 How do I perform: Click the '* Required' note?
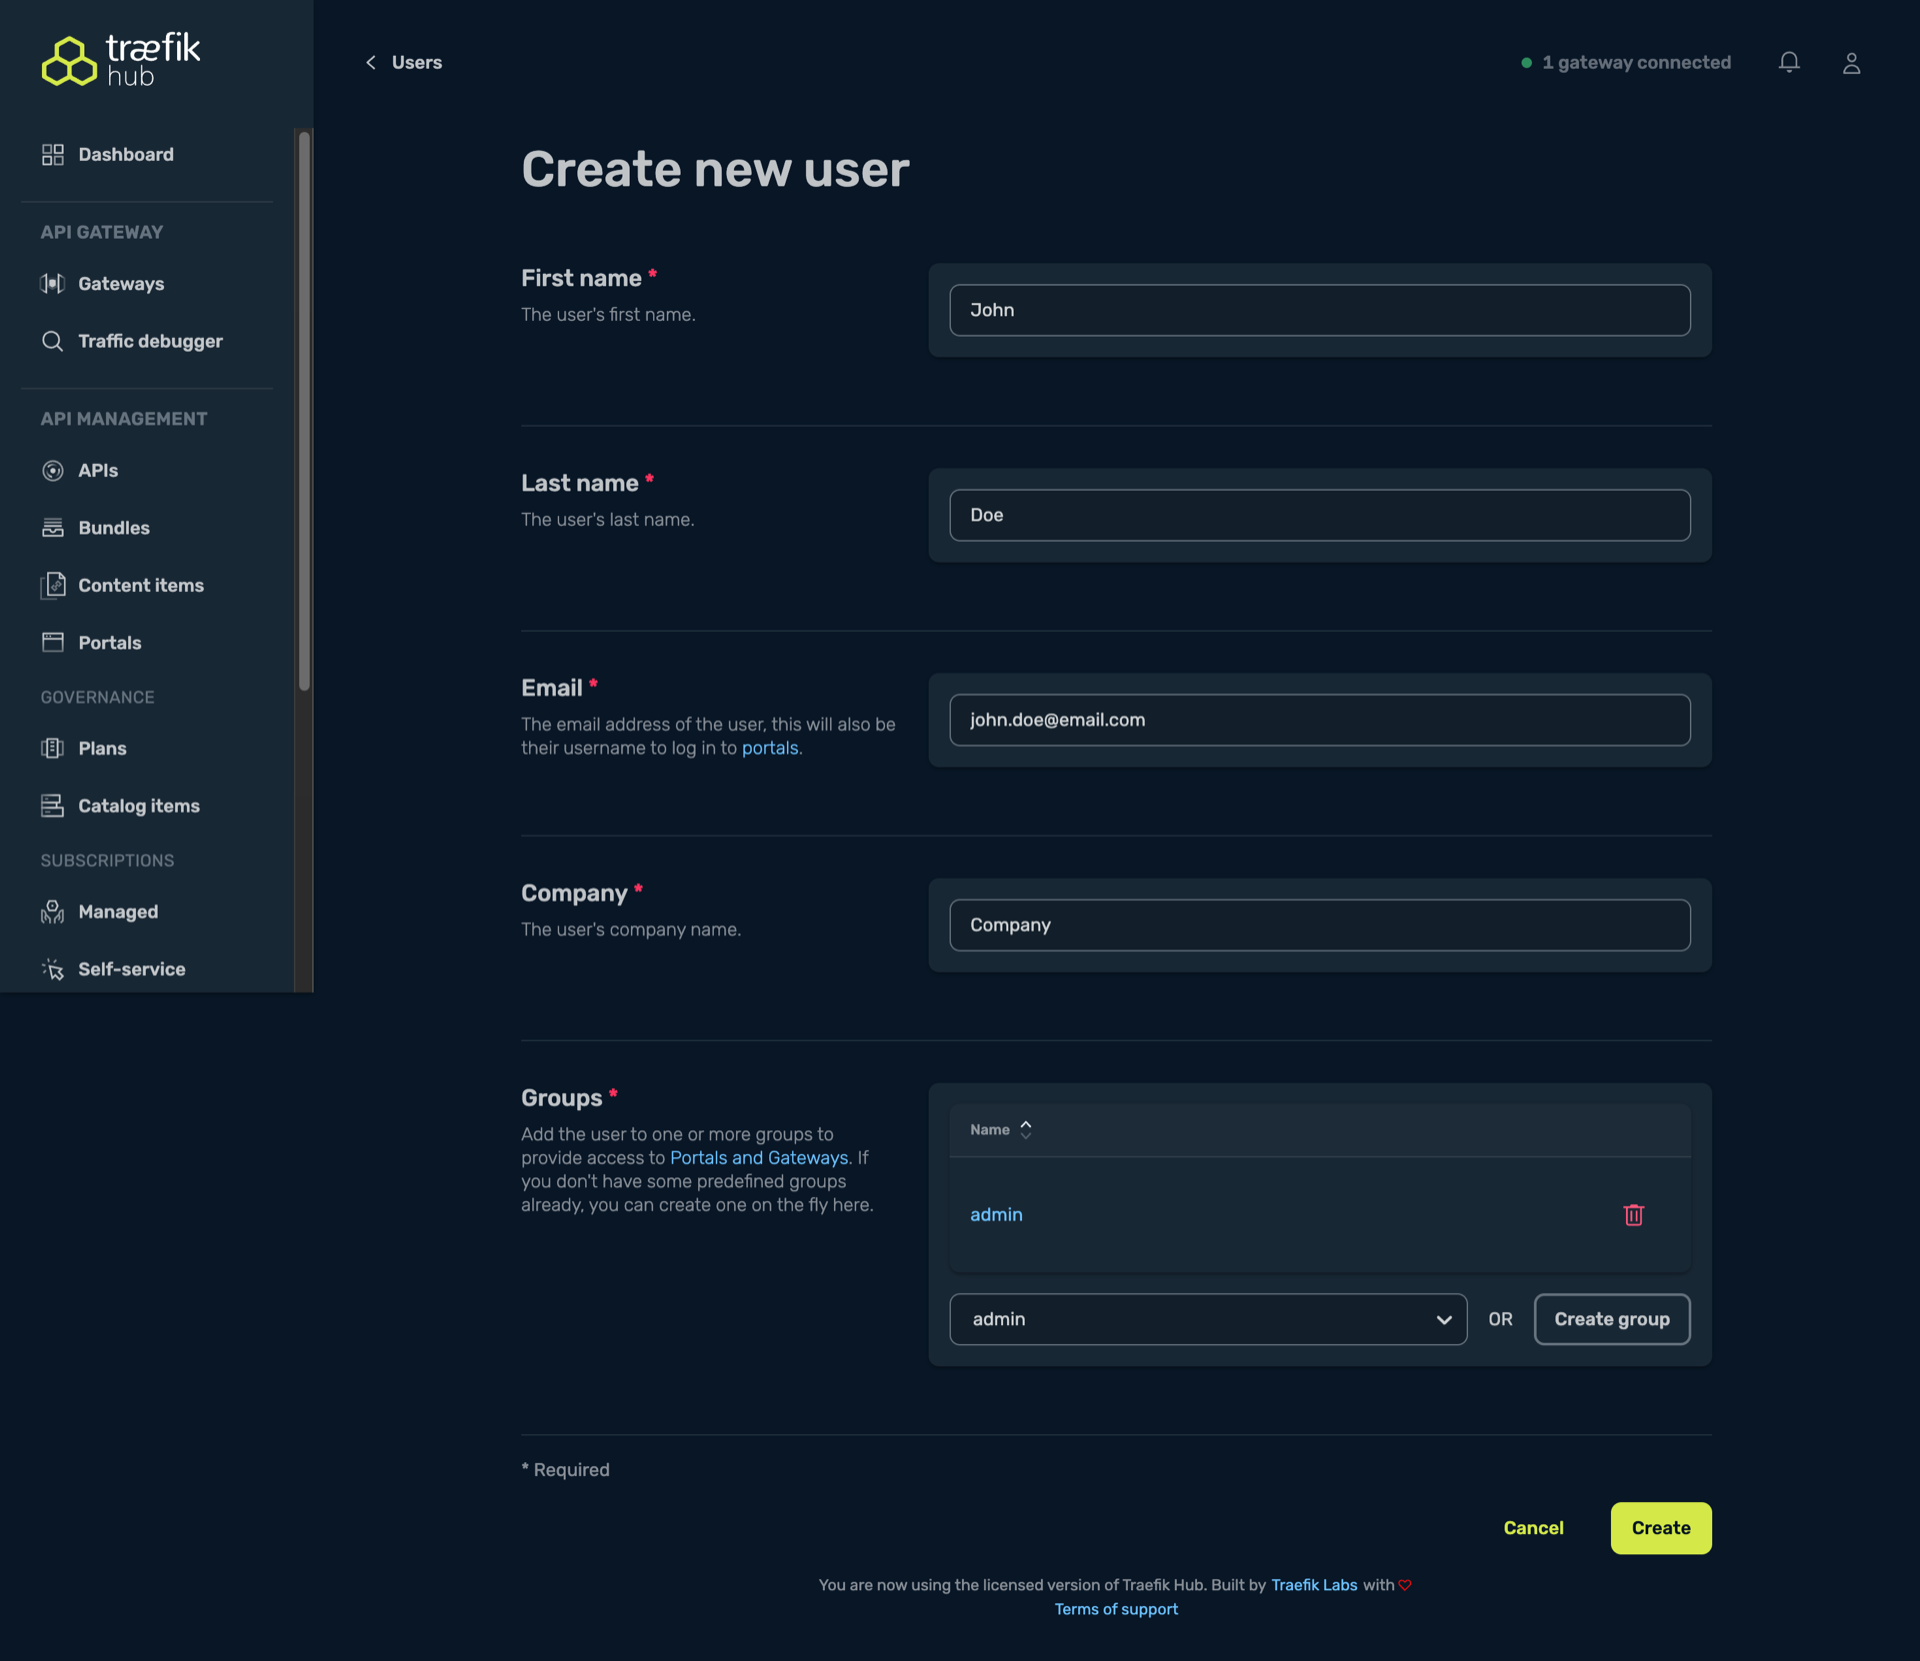tap(565, 1469)
